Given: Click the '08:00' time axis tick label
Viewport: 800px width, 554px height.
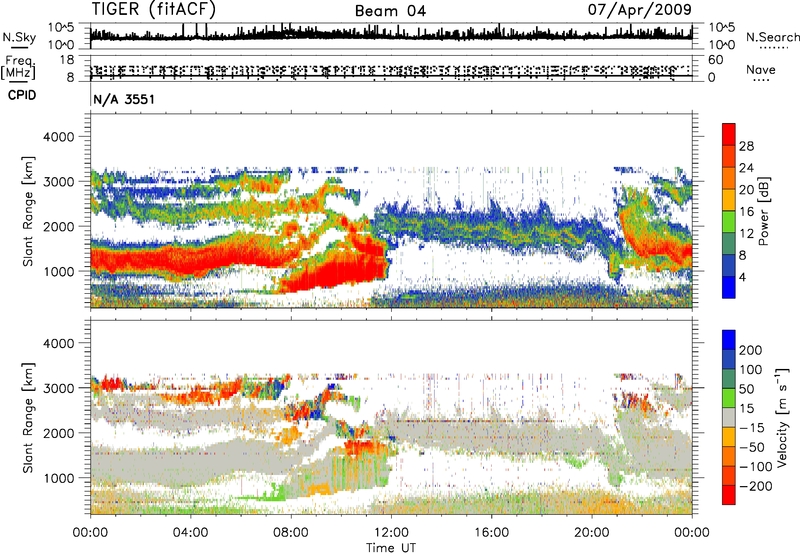Looking at the screenshot, I should (291, 533).
